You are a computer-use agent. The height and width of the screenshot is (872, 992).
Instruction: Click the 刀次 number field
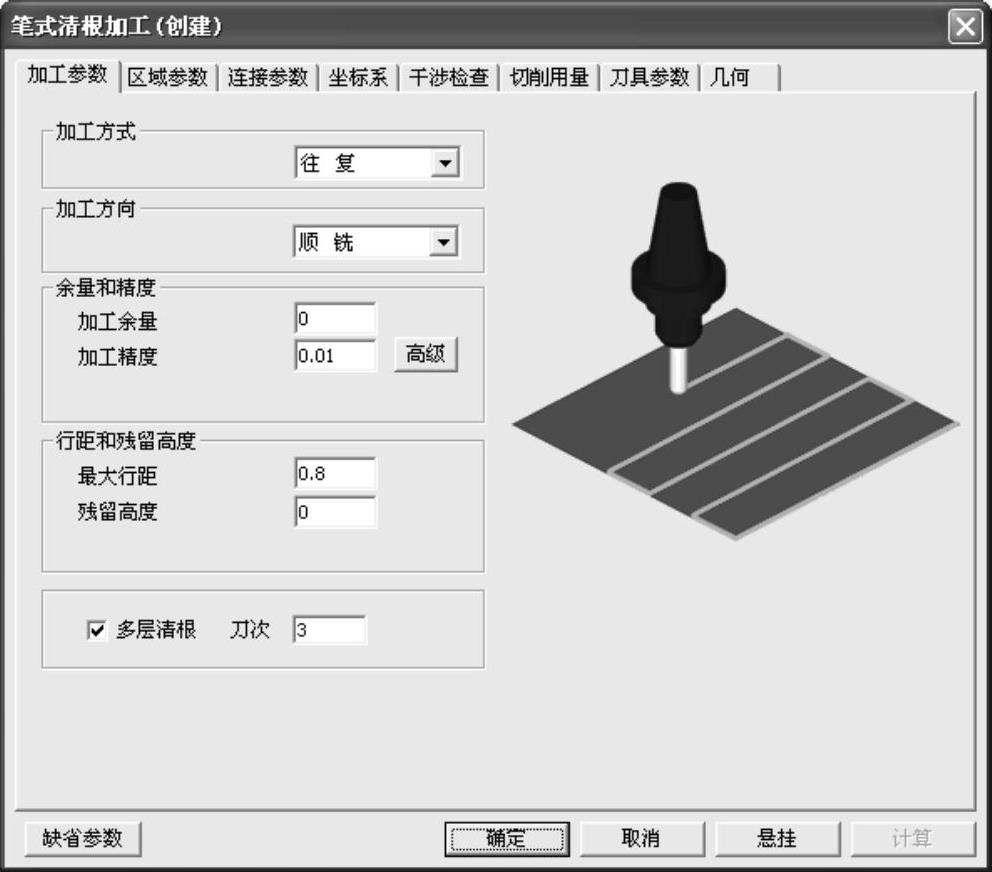330,631
